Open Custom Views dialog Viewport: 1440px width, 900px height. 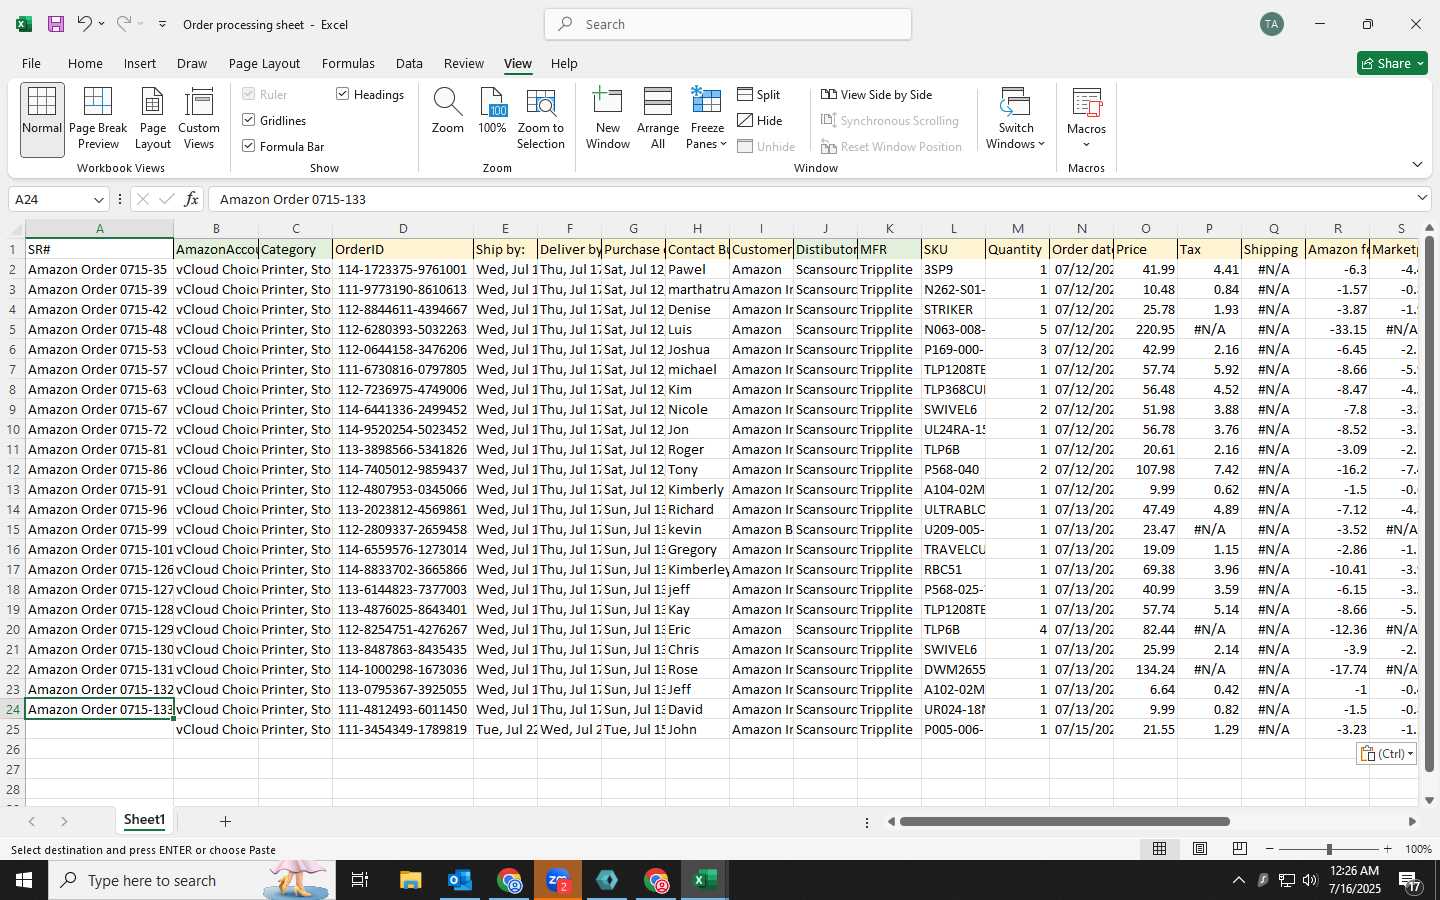pyautogui.click(x=199, y=119)
